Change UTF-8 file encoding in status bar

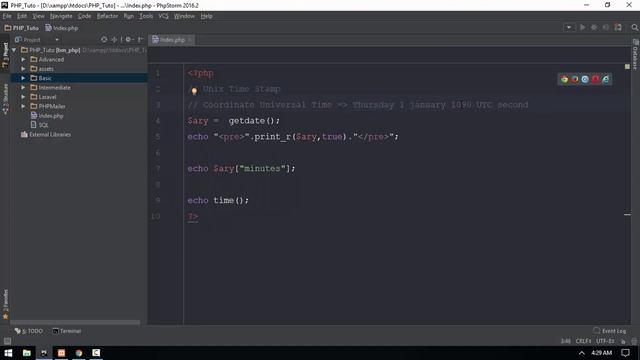pyautogui.click(x=605, y=341)
